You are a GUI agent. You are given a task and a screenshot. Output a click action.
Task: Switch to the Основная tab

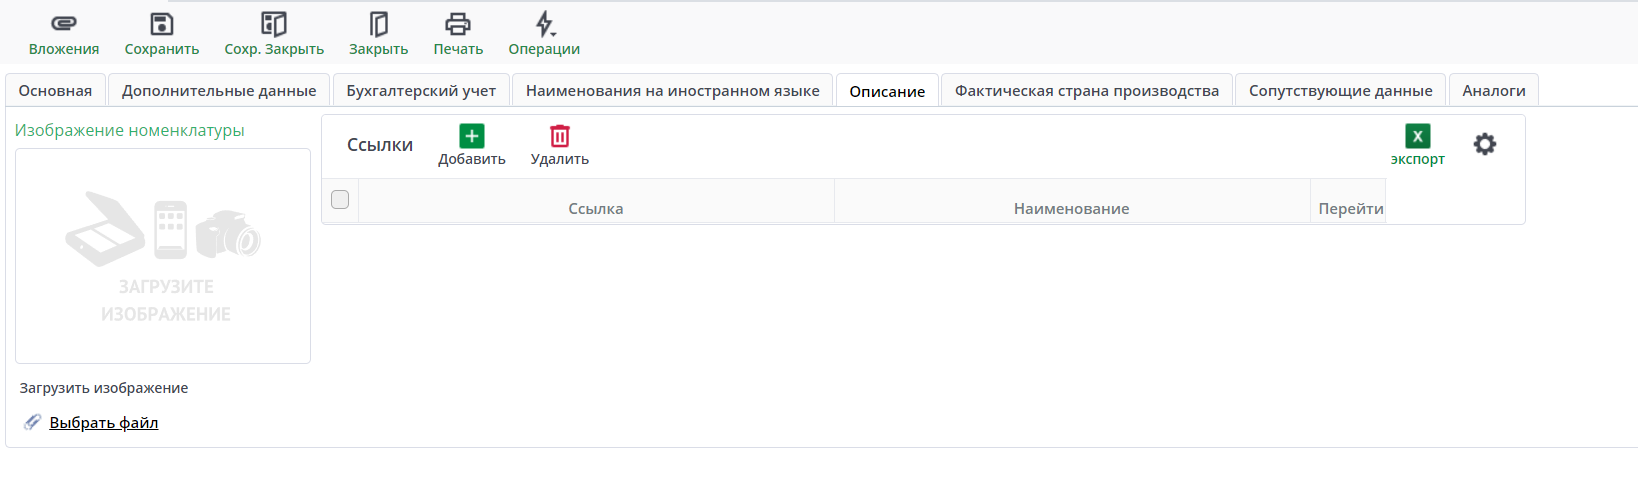(x=55, y=91)
